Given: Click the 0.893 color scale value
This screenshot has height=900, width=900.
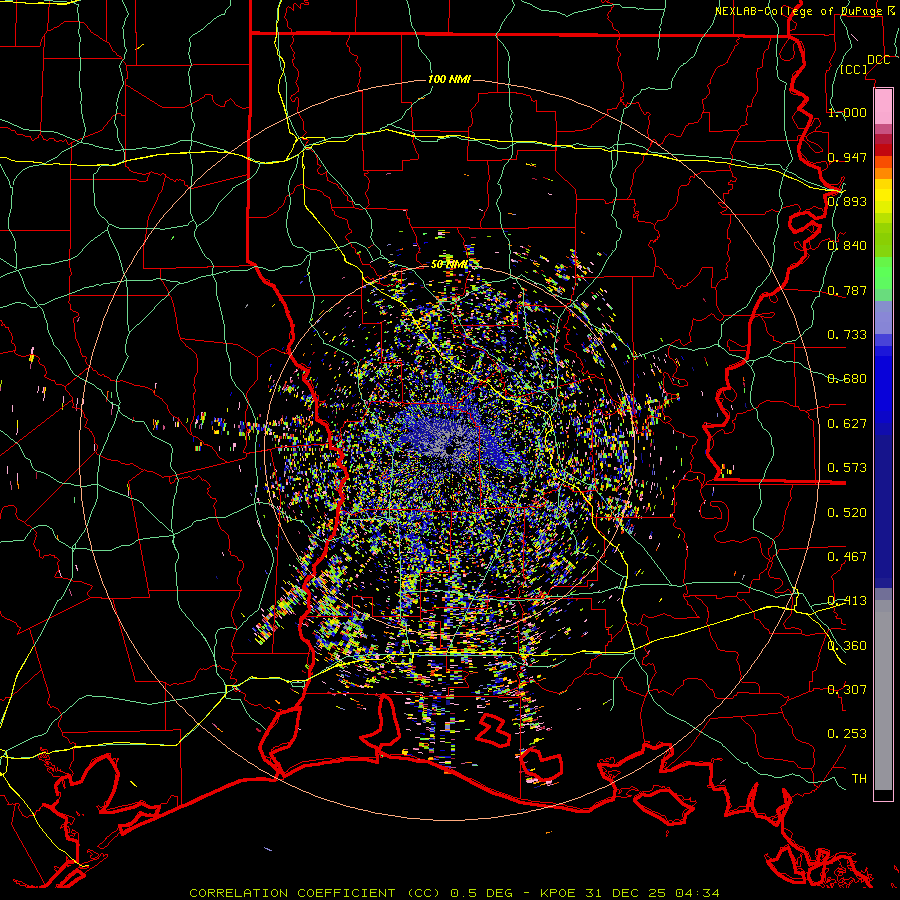Looking at the screenshot, I should click(x=847, y=201).
